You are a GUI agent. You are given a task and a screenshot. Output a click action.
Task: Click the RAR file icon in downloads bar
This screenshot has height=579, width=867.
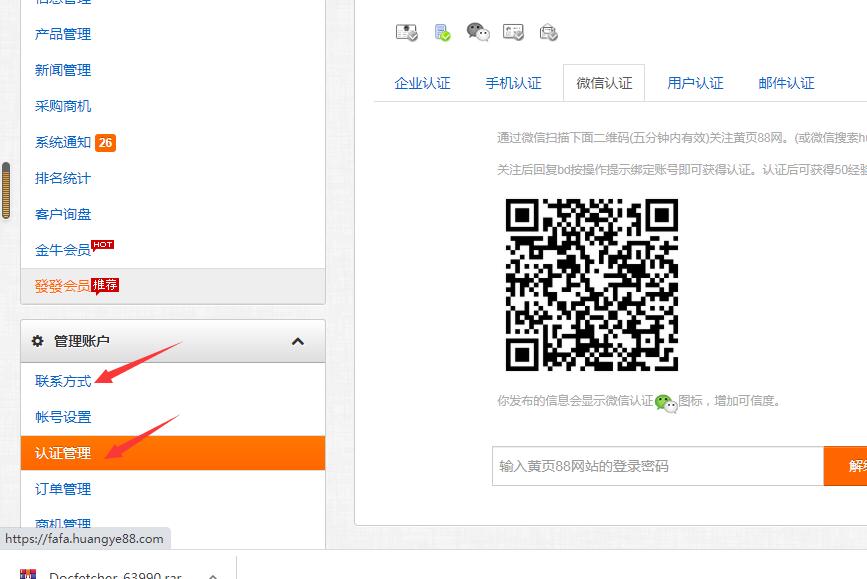point(28,573)
